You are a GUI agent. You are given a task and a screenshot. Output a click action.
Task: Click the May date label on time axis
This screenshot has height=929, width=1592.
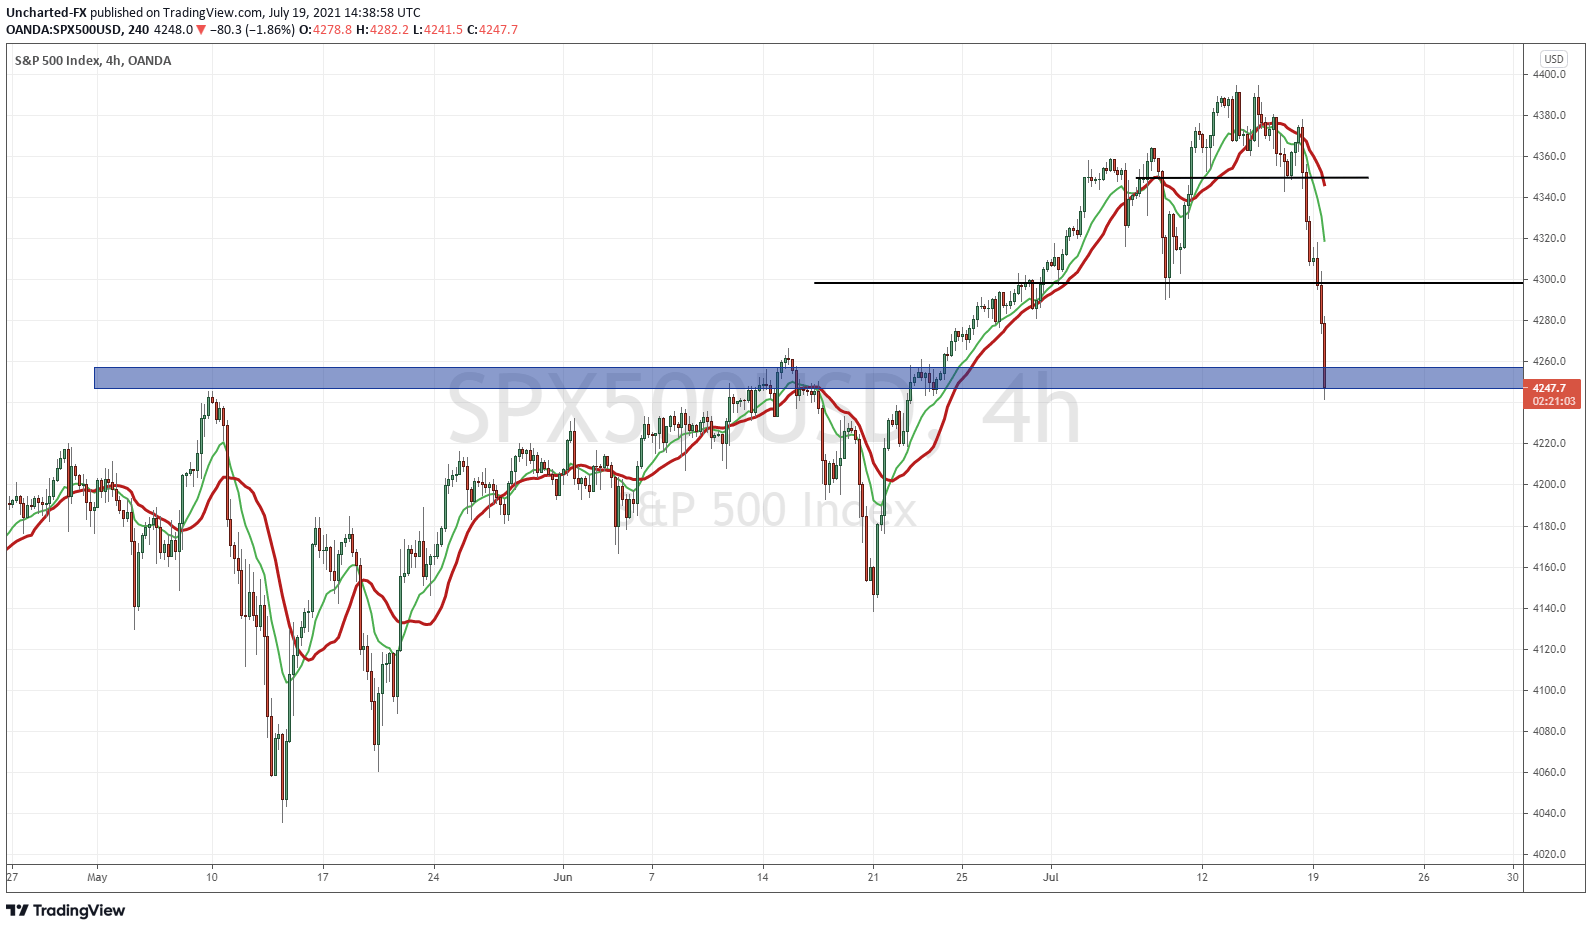coord(97,877)
